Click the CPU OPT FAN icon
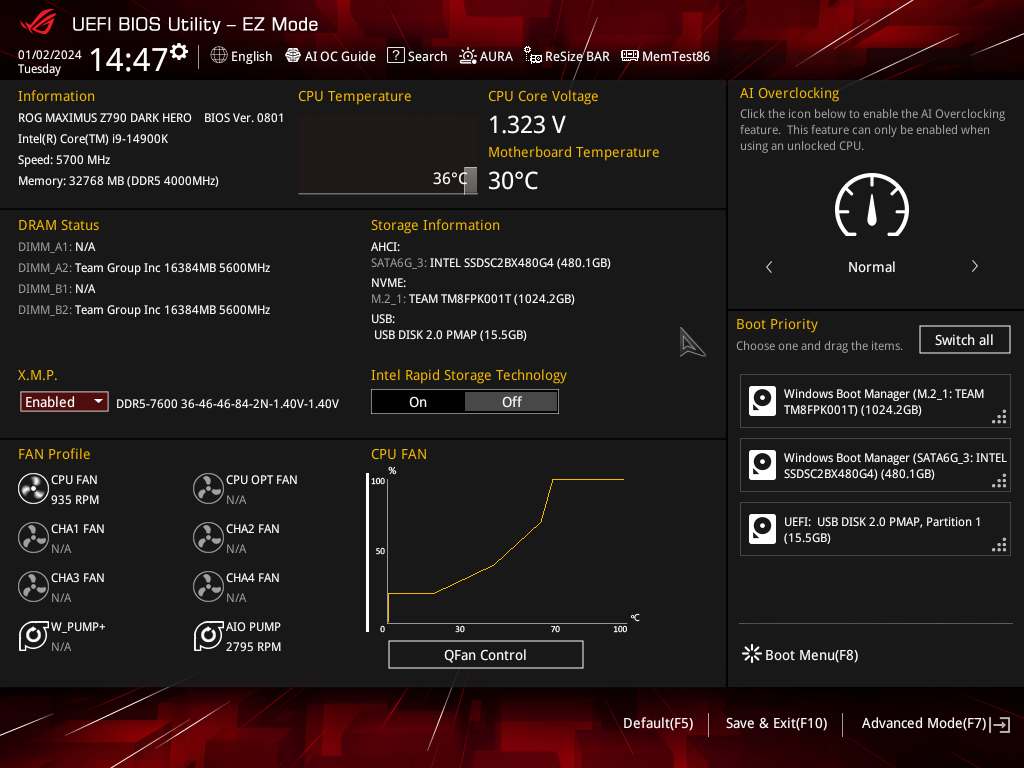The image size is (1024, 768). pos(208,488)
